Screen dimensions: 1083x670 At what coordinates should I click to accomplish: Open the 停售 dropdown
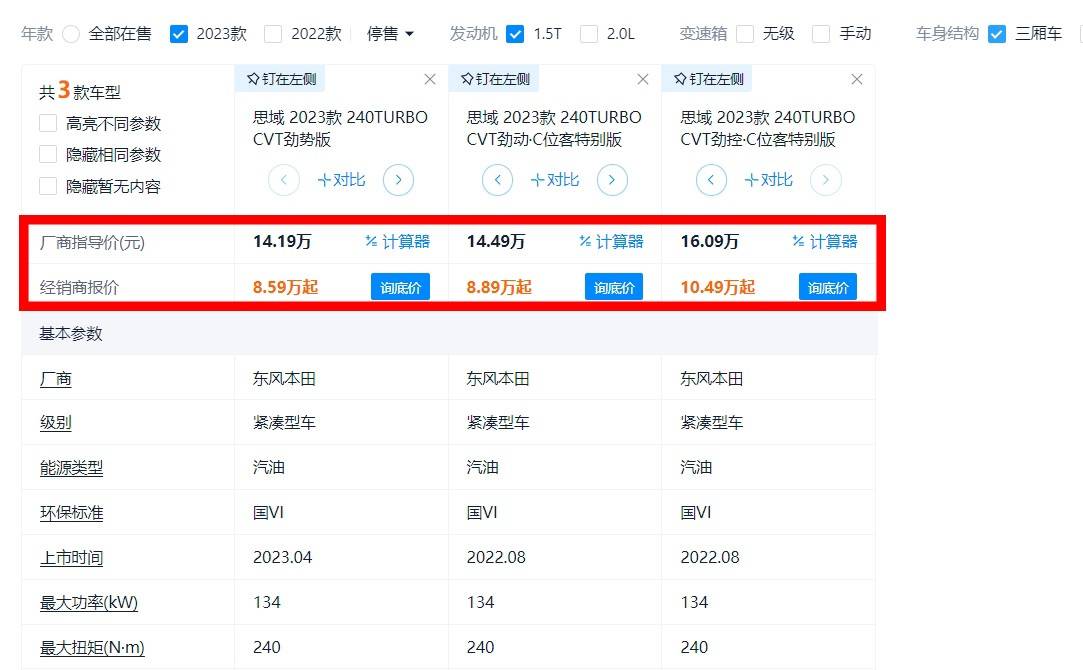(390, 34)
